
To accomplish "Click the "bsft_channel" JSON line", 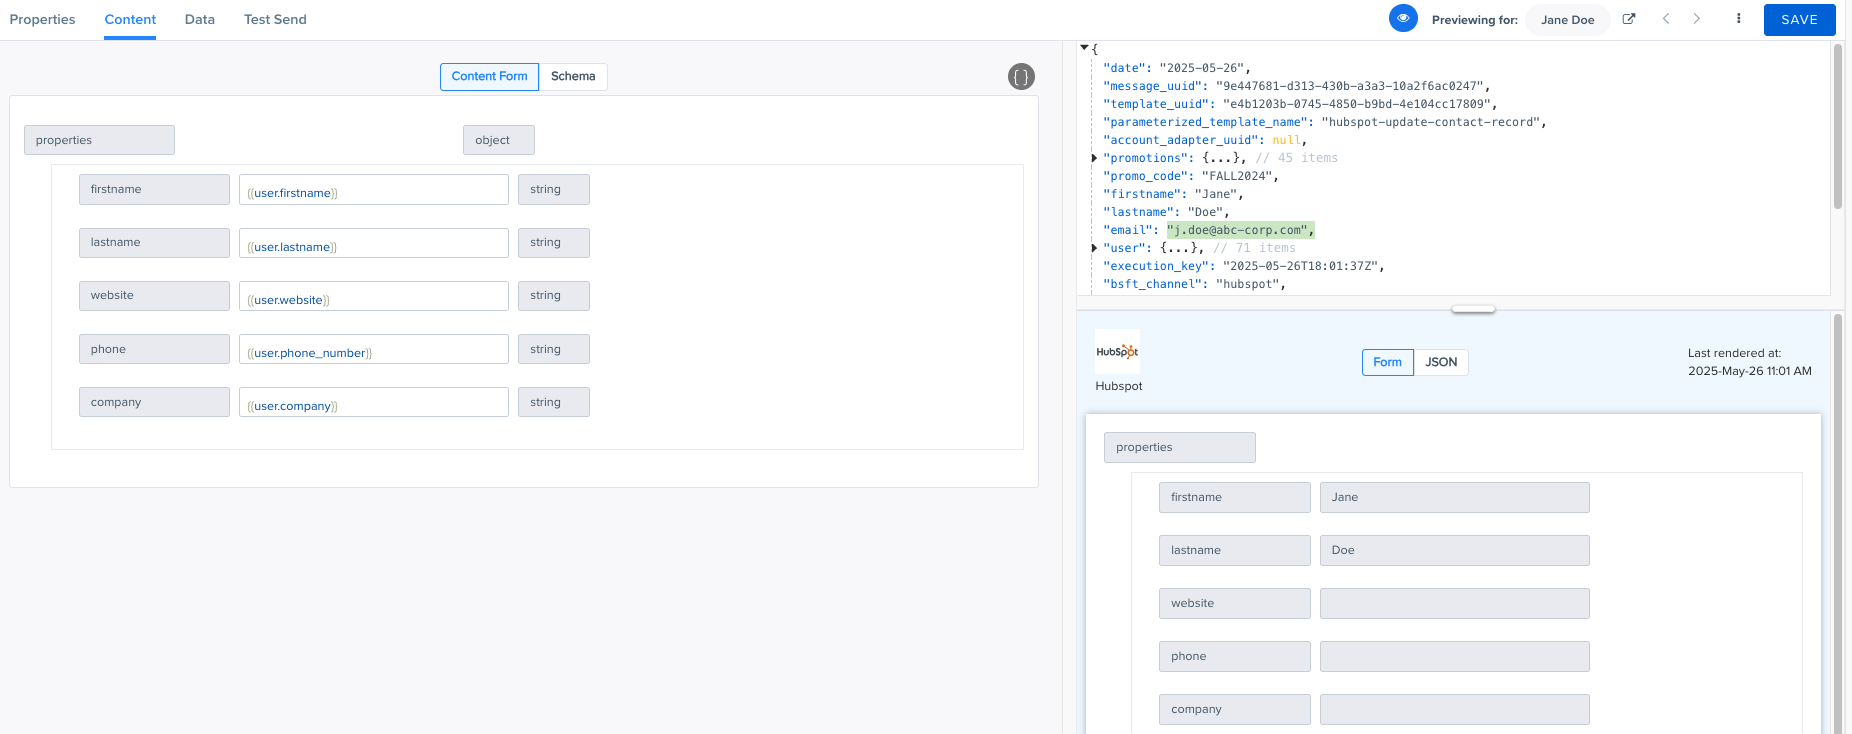I will coord(1194,284).
